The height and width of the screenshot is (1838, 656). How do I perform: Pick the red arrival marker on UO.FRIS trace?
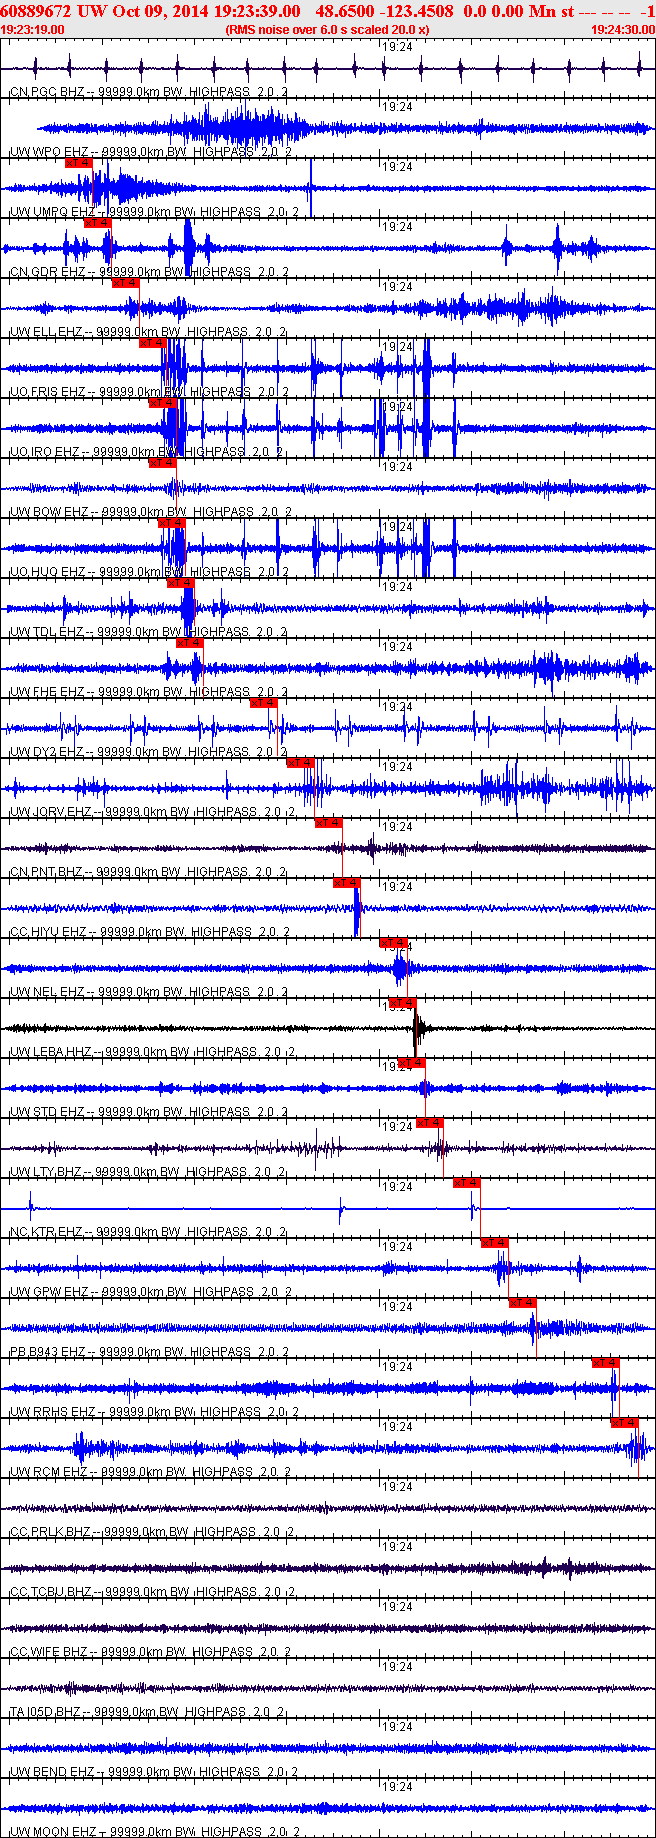[x=152, y=342]
